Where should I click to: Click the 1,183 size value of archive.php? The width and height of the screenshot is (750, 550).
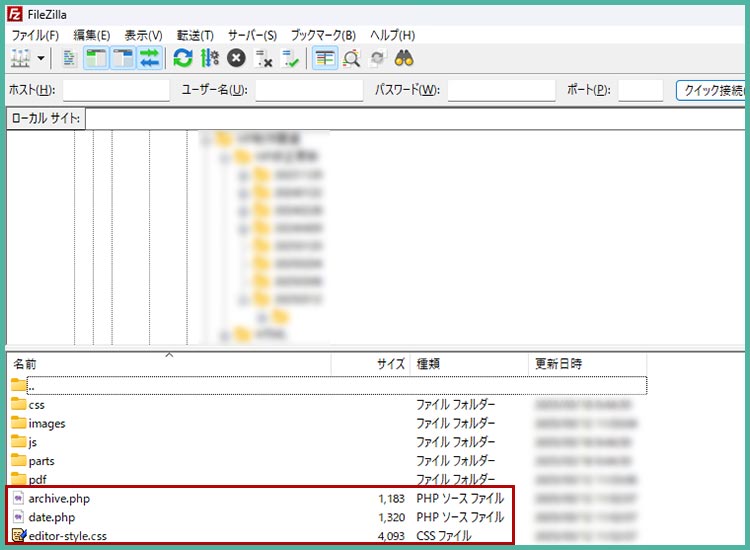tap(391, 499)
